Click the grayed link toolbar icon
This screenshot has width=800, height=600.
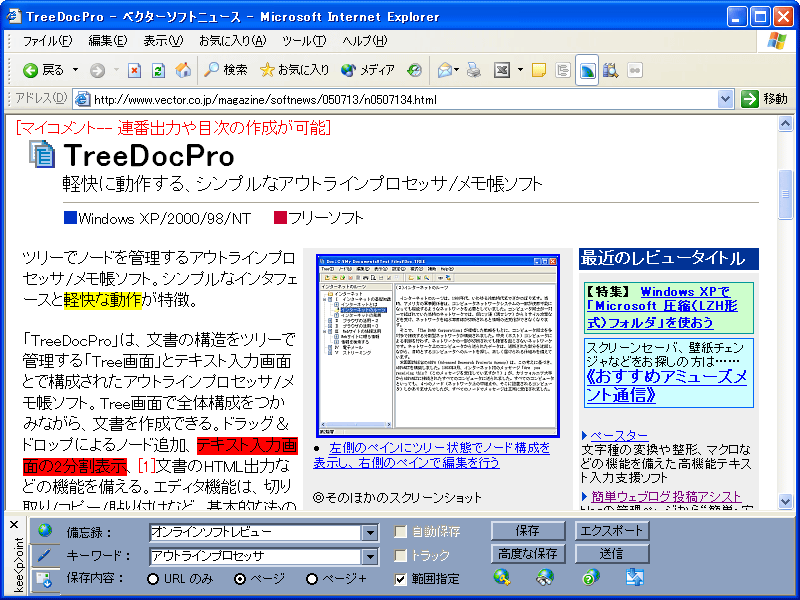pos(635,70)
